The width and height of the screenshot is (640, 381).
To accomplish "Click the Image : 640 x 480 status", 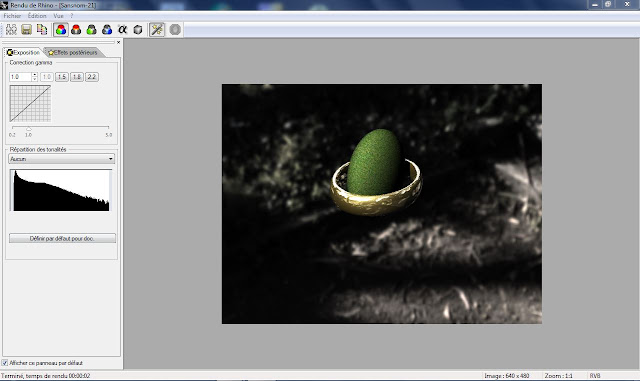I will click(507, 376).
